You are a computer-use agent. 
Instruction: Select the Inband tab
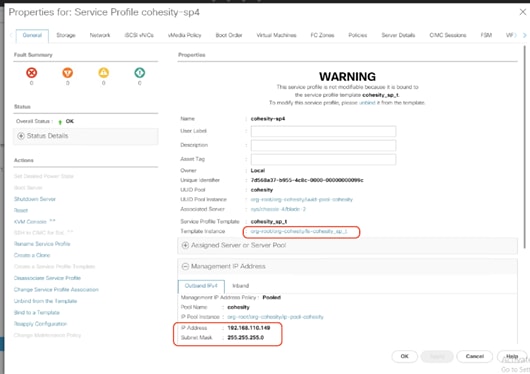[x=241, y=286]
